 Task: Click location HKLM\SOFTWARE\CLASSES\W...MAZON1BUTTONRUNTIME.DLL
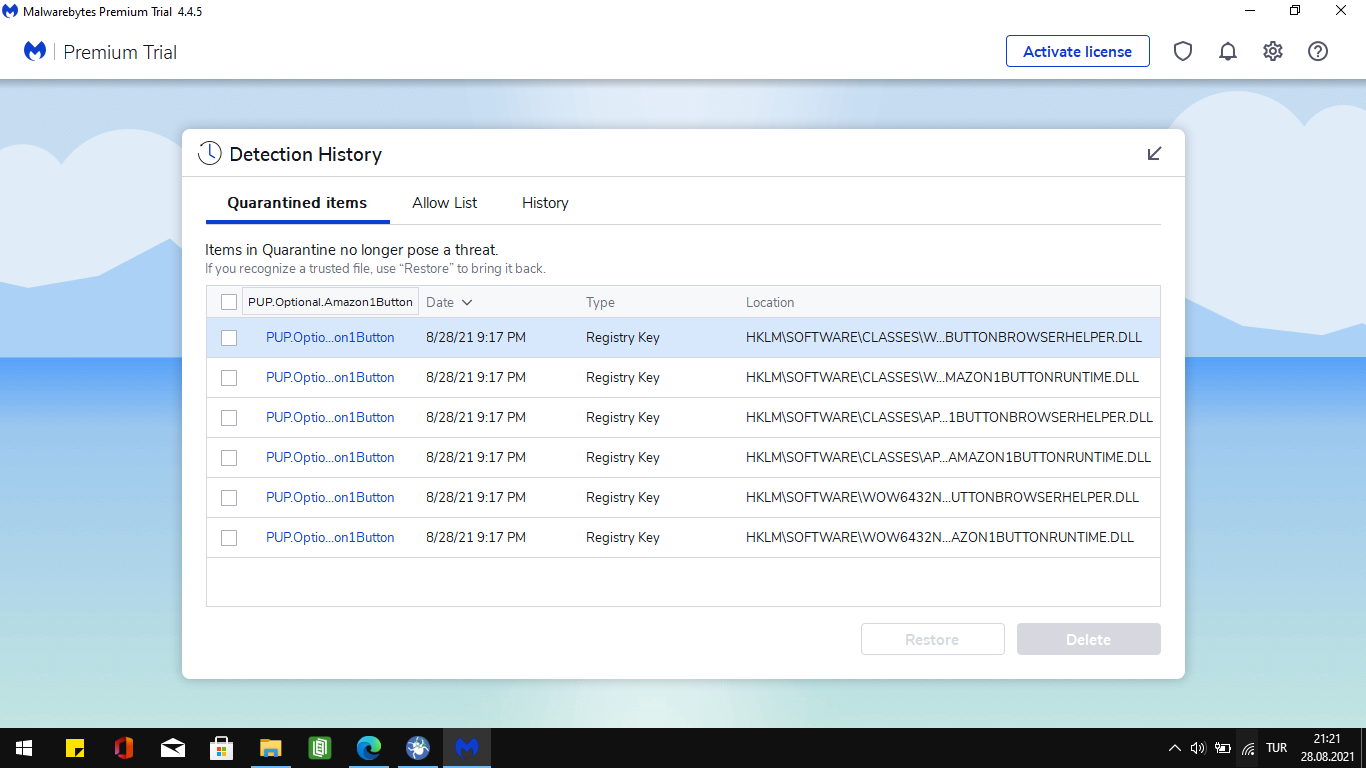click(942, 378)
